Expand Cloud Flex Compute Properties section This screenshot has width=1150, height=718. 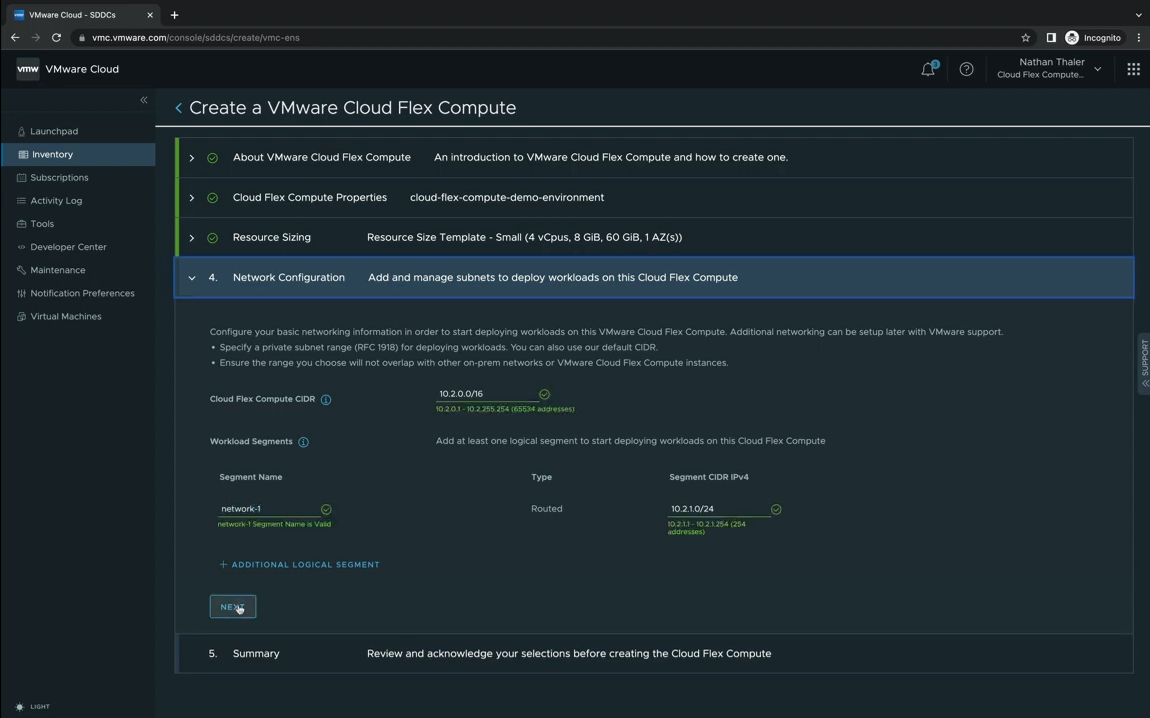coord(191,198)
